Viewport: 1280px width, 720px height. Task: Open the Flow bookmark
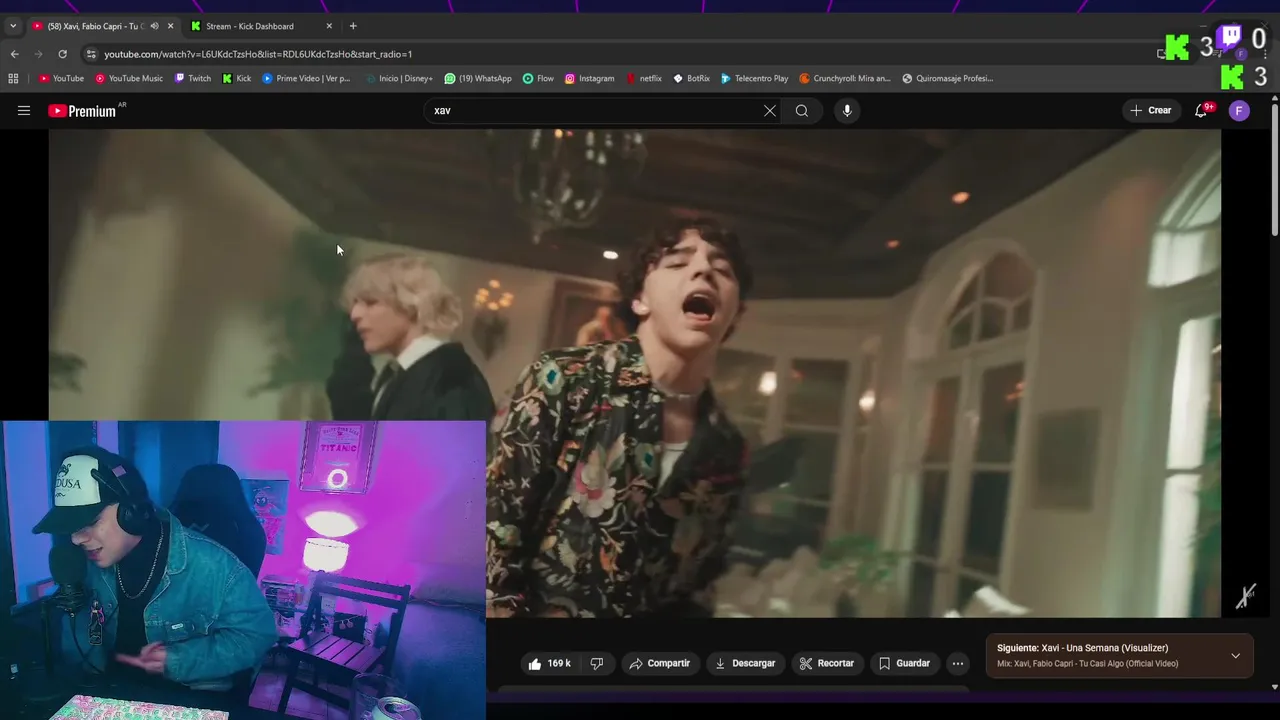click(x=538, y=78)
